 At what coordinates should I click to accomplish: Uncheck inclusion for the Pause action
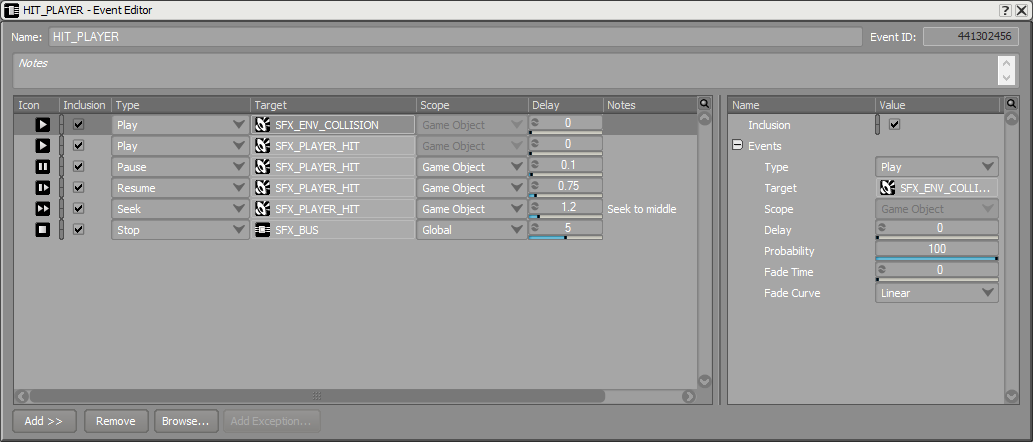[x=78, y=167]
